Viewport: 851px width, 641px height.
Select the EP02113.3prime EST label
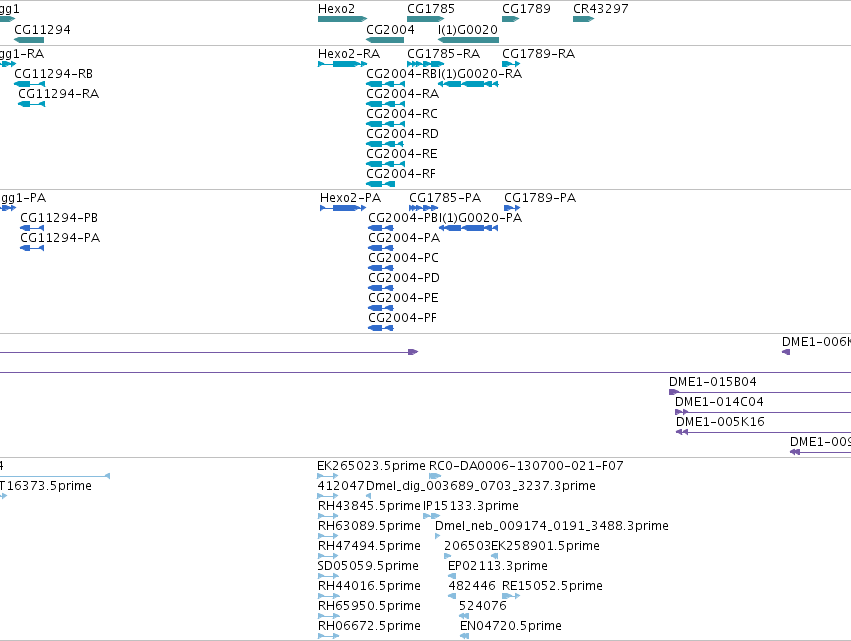tap(498, 567)
